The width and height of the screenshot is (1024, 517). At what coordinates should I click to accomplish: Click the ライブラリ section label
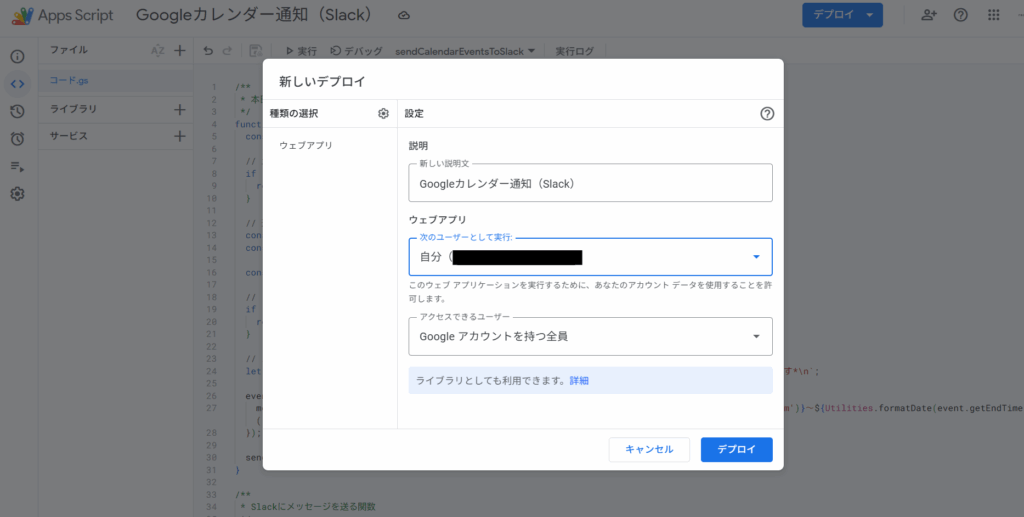coord(73,110)
